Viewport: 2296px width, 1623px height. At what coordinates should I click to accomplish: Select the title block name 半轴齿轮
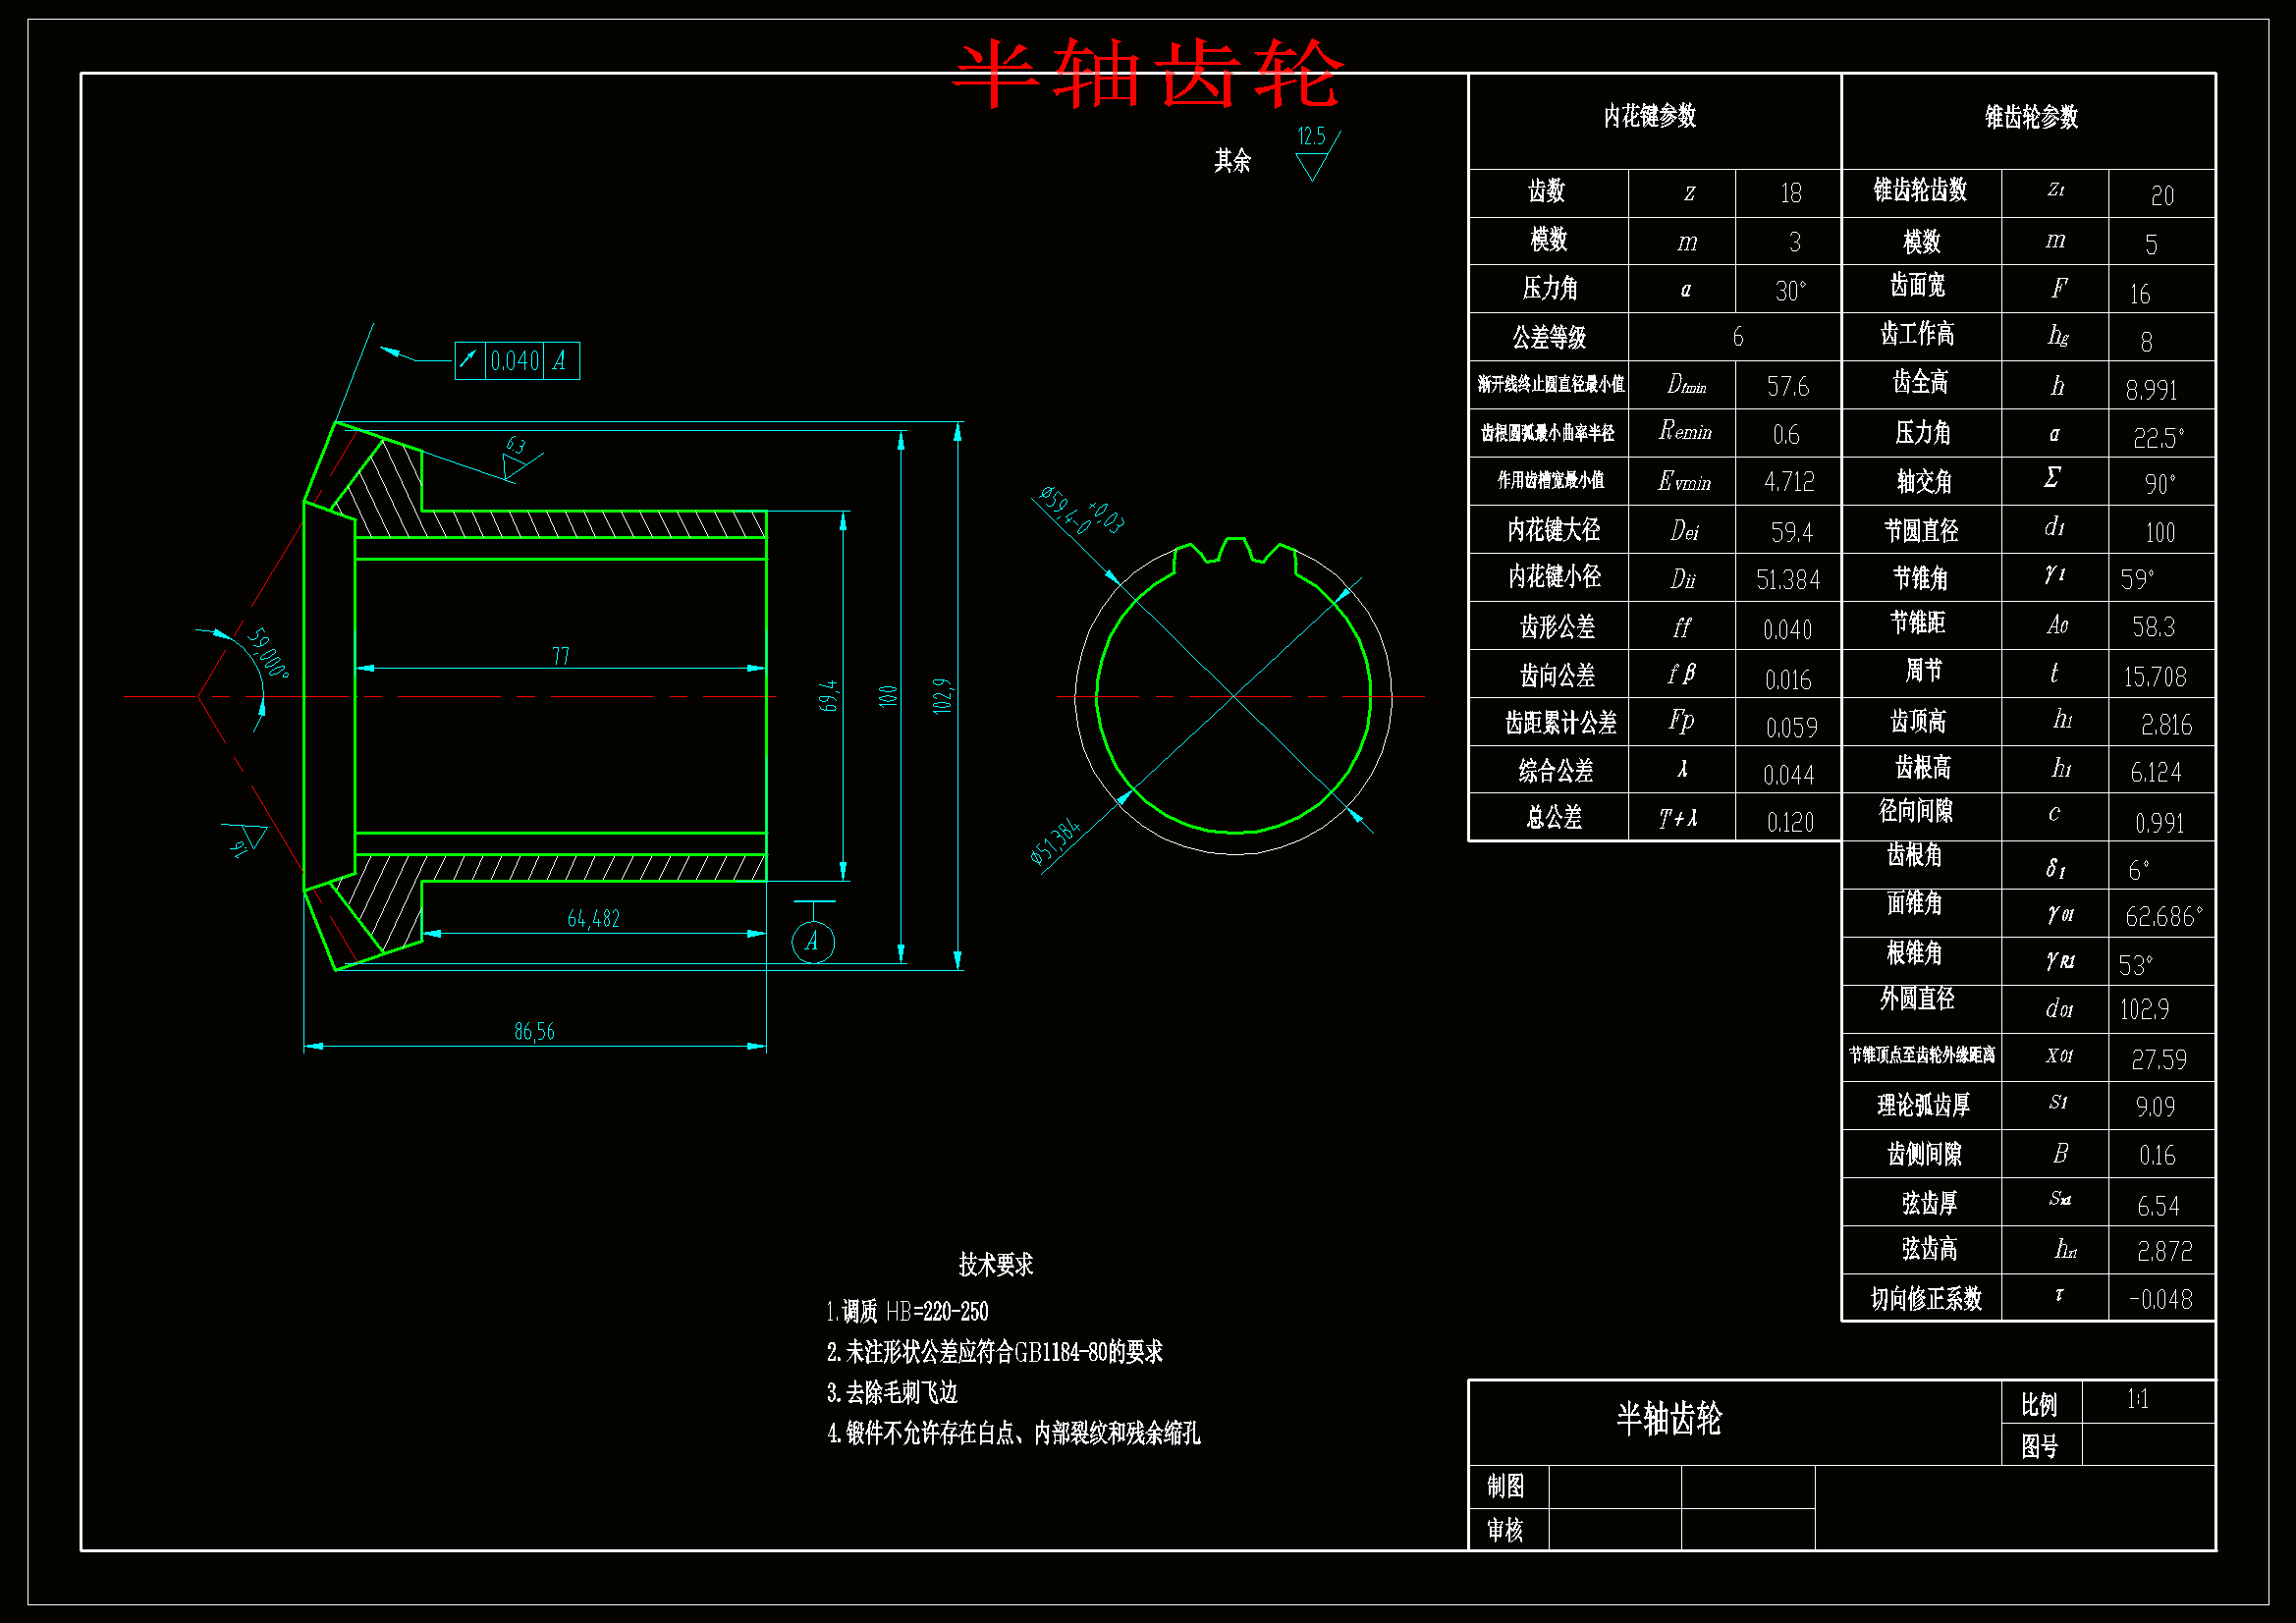point(1669,1419)
